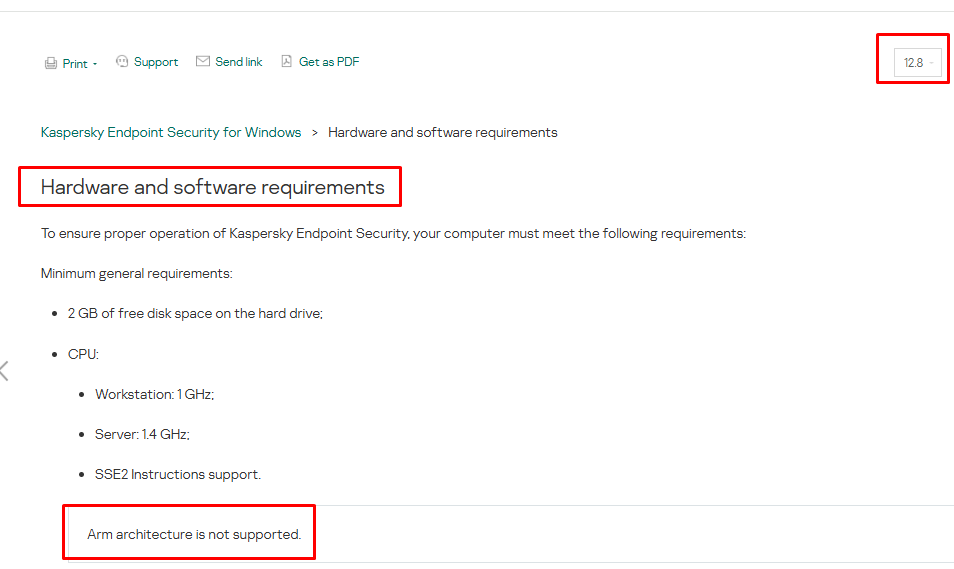This screenshot has height=569, width=954.
Task: Click the Send link text
Action: [239, 62]
